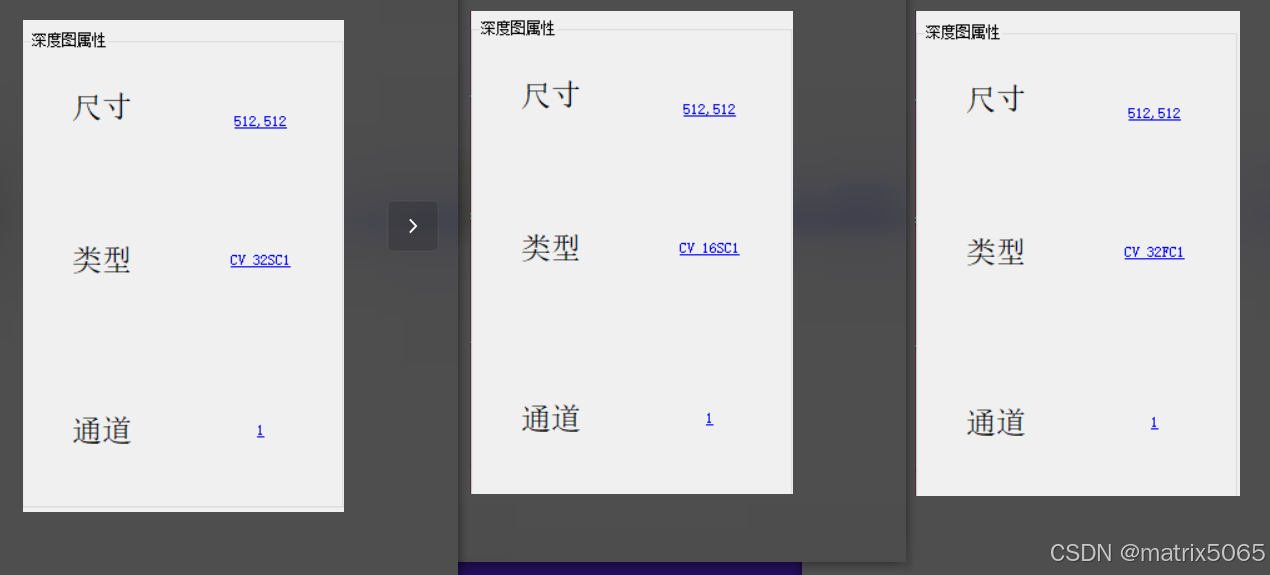
Task: Select the 通道 label in the CV_32SC1 panel
Action: point(102,430)
